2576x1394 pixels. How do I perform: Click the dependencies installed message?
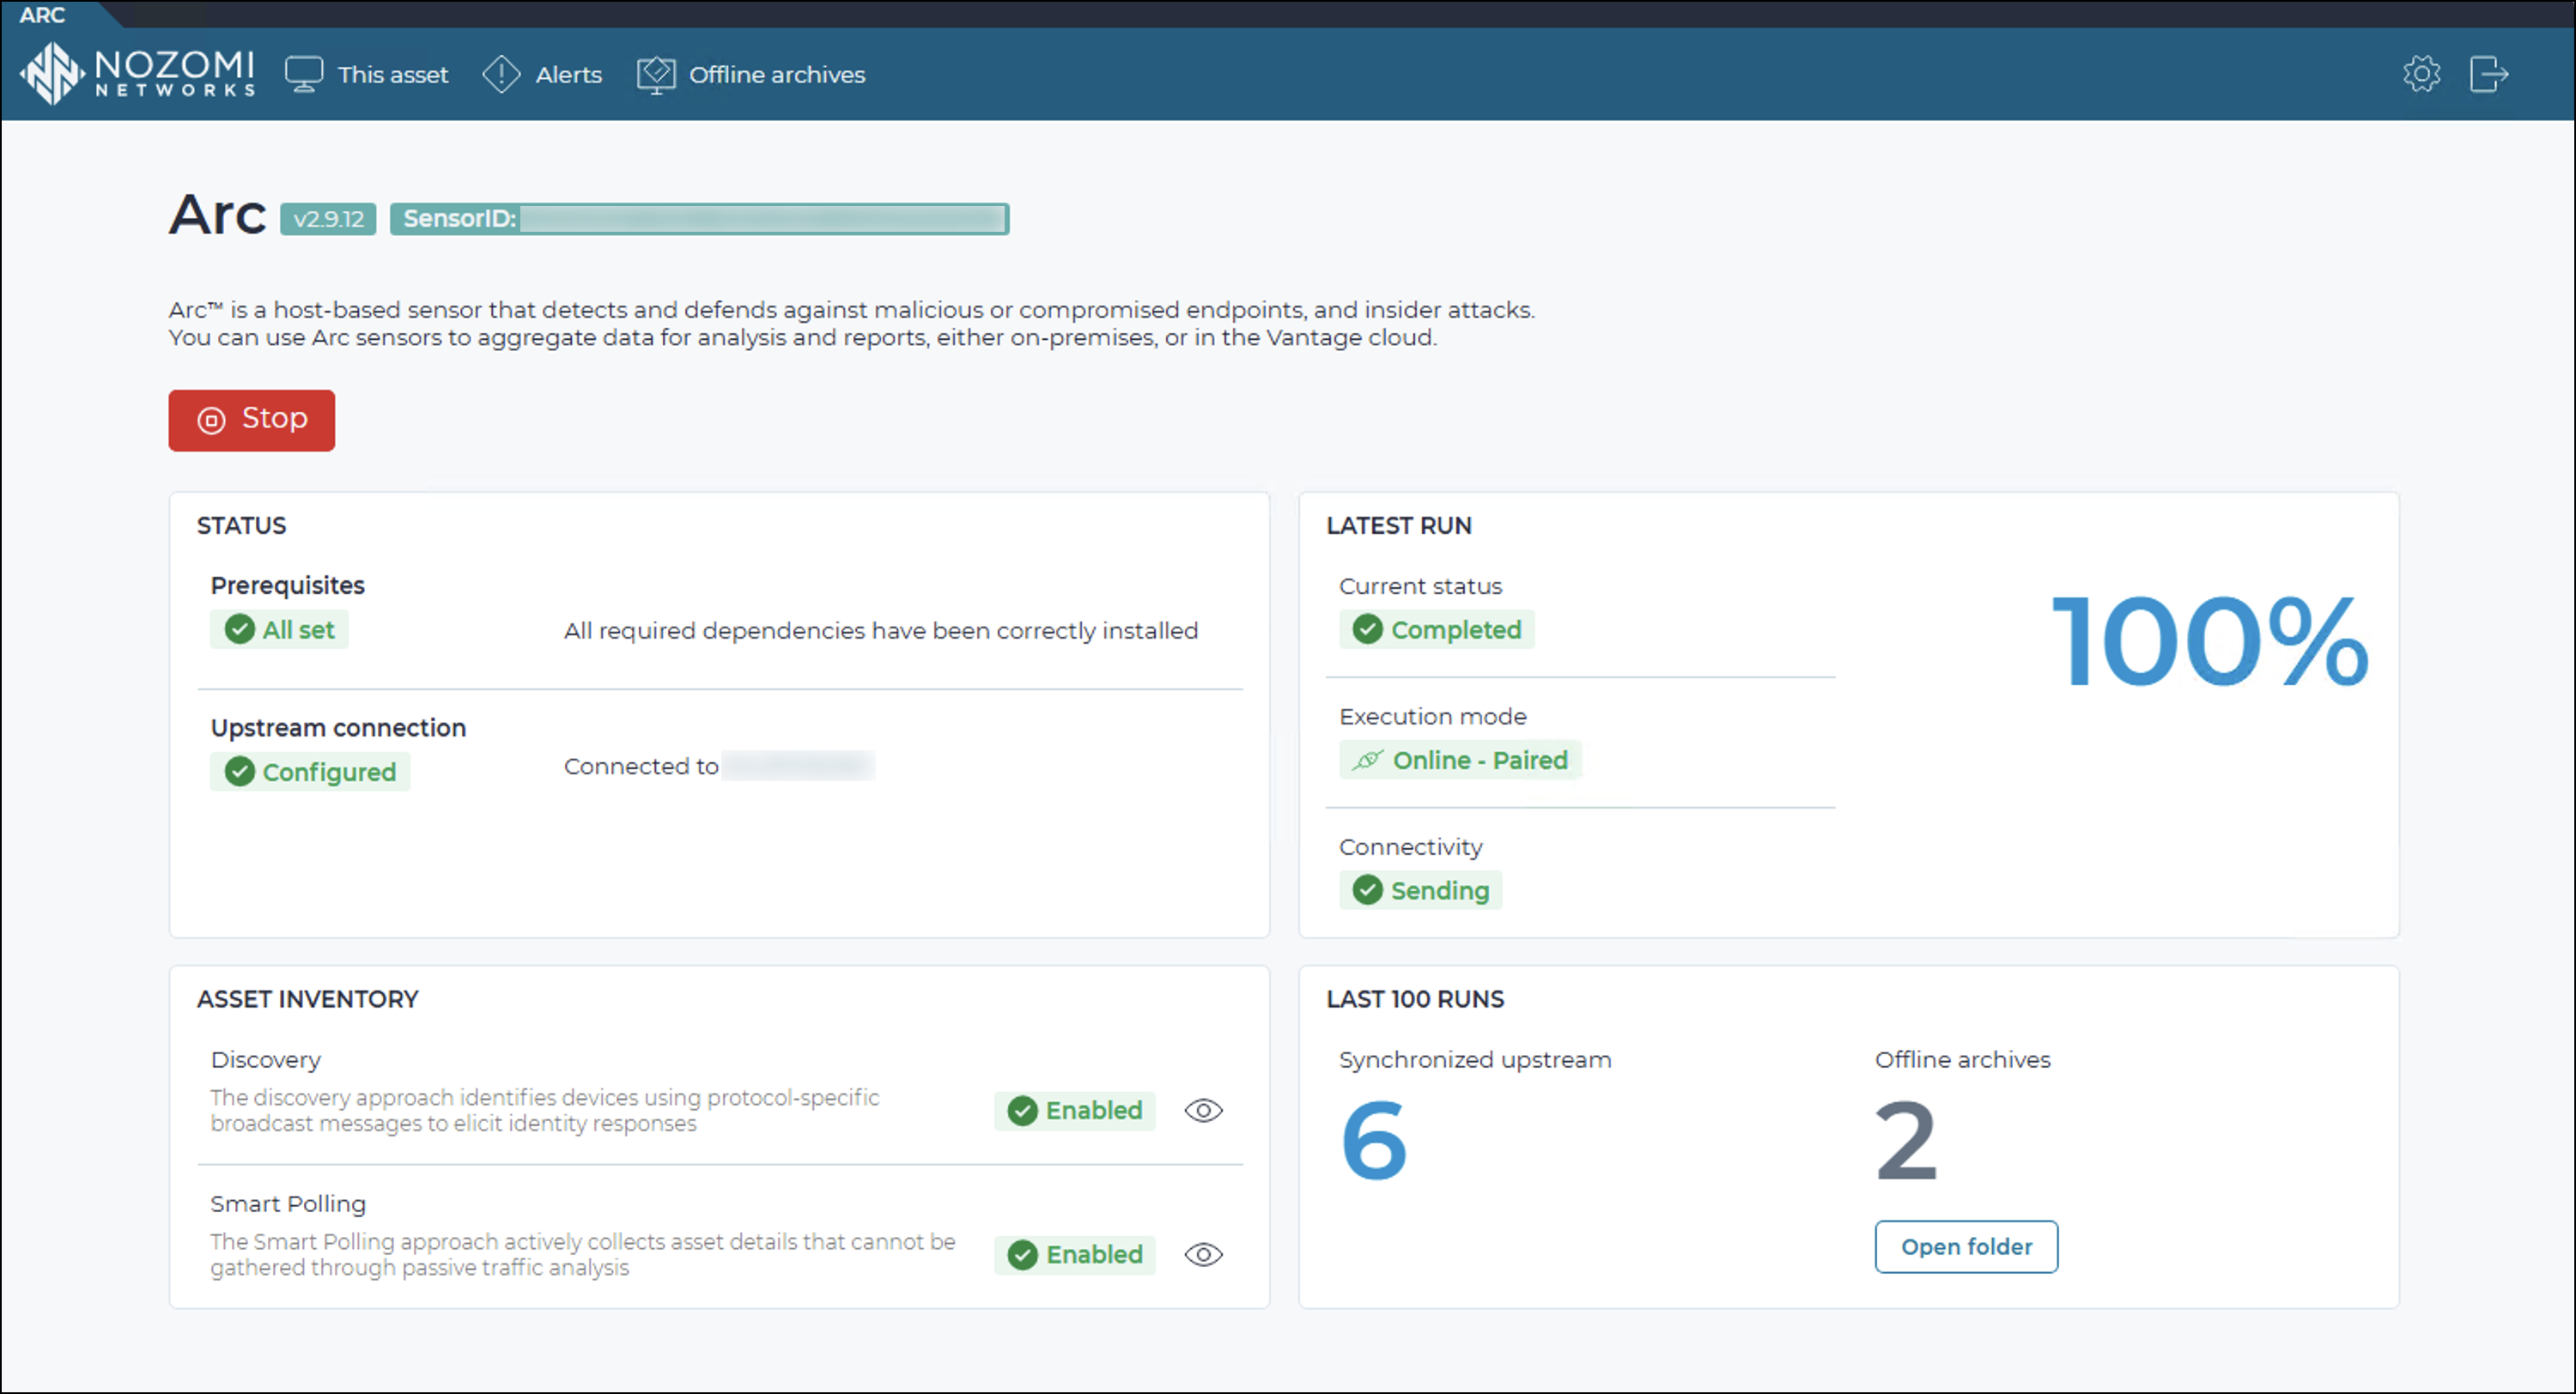pyautogui.click(x=881, y=631)
